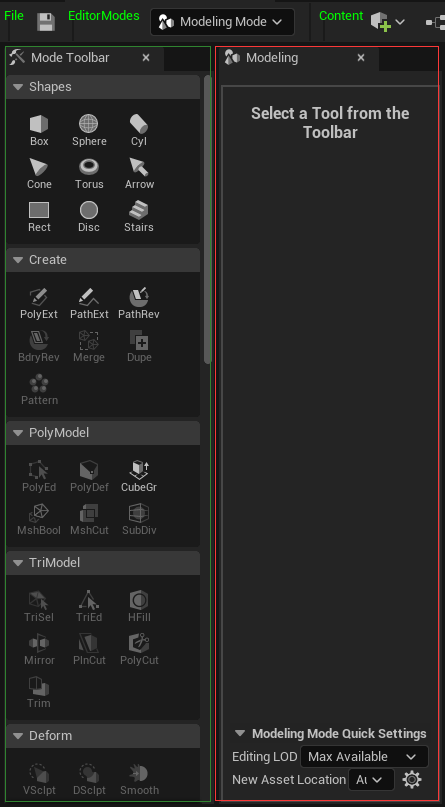Activate the PolyExt create tool

coord(39,304)
